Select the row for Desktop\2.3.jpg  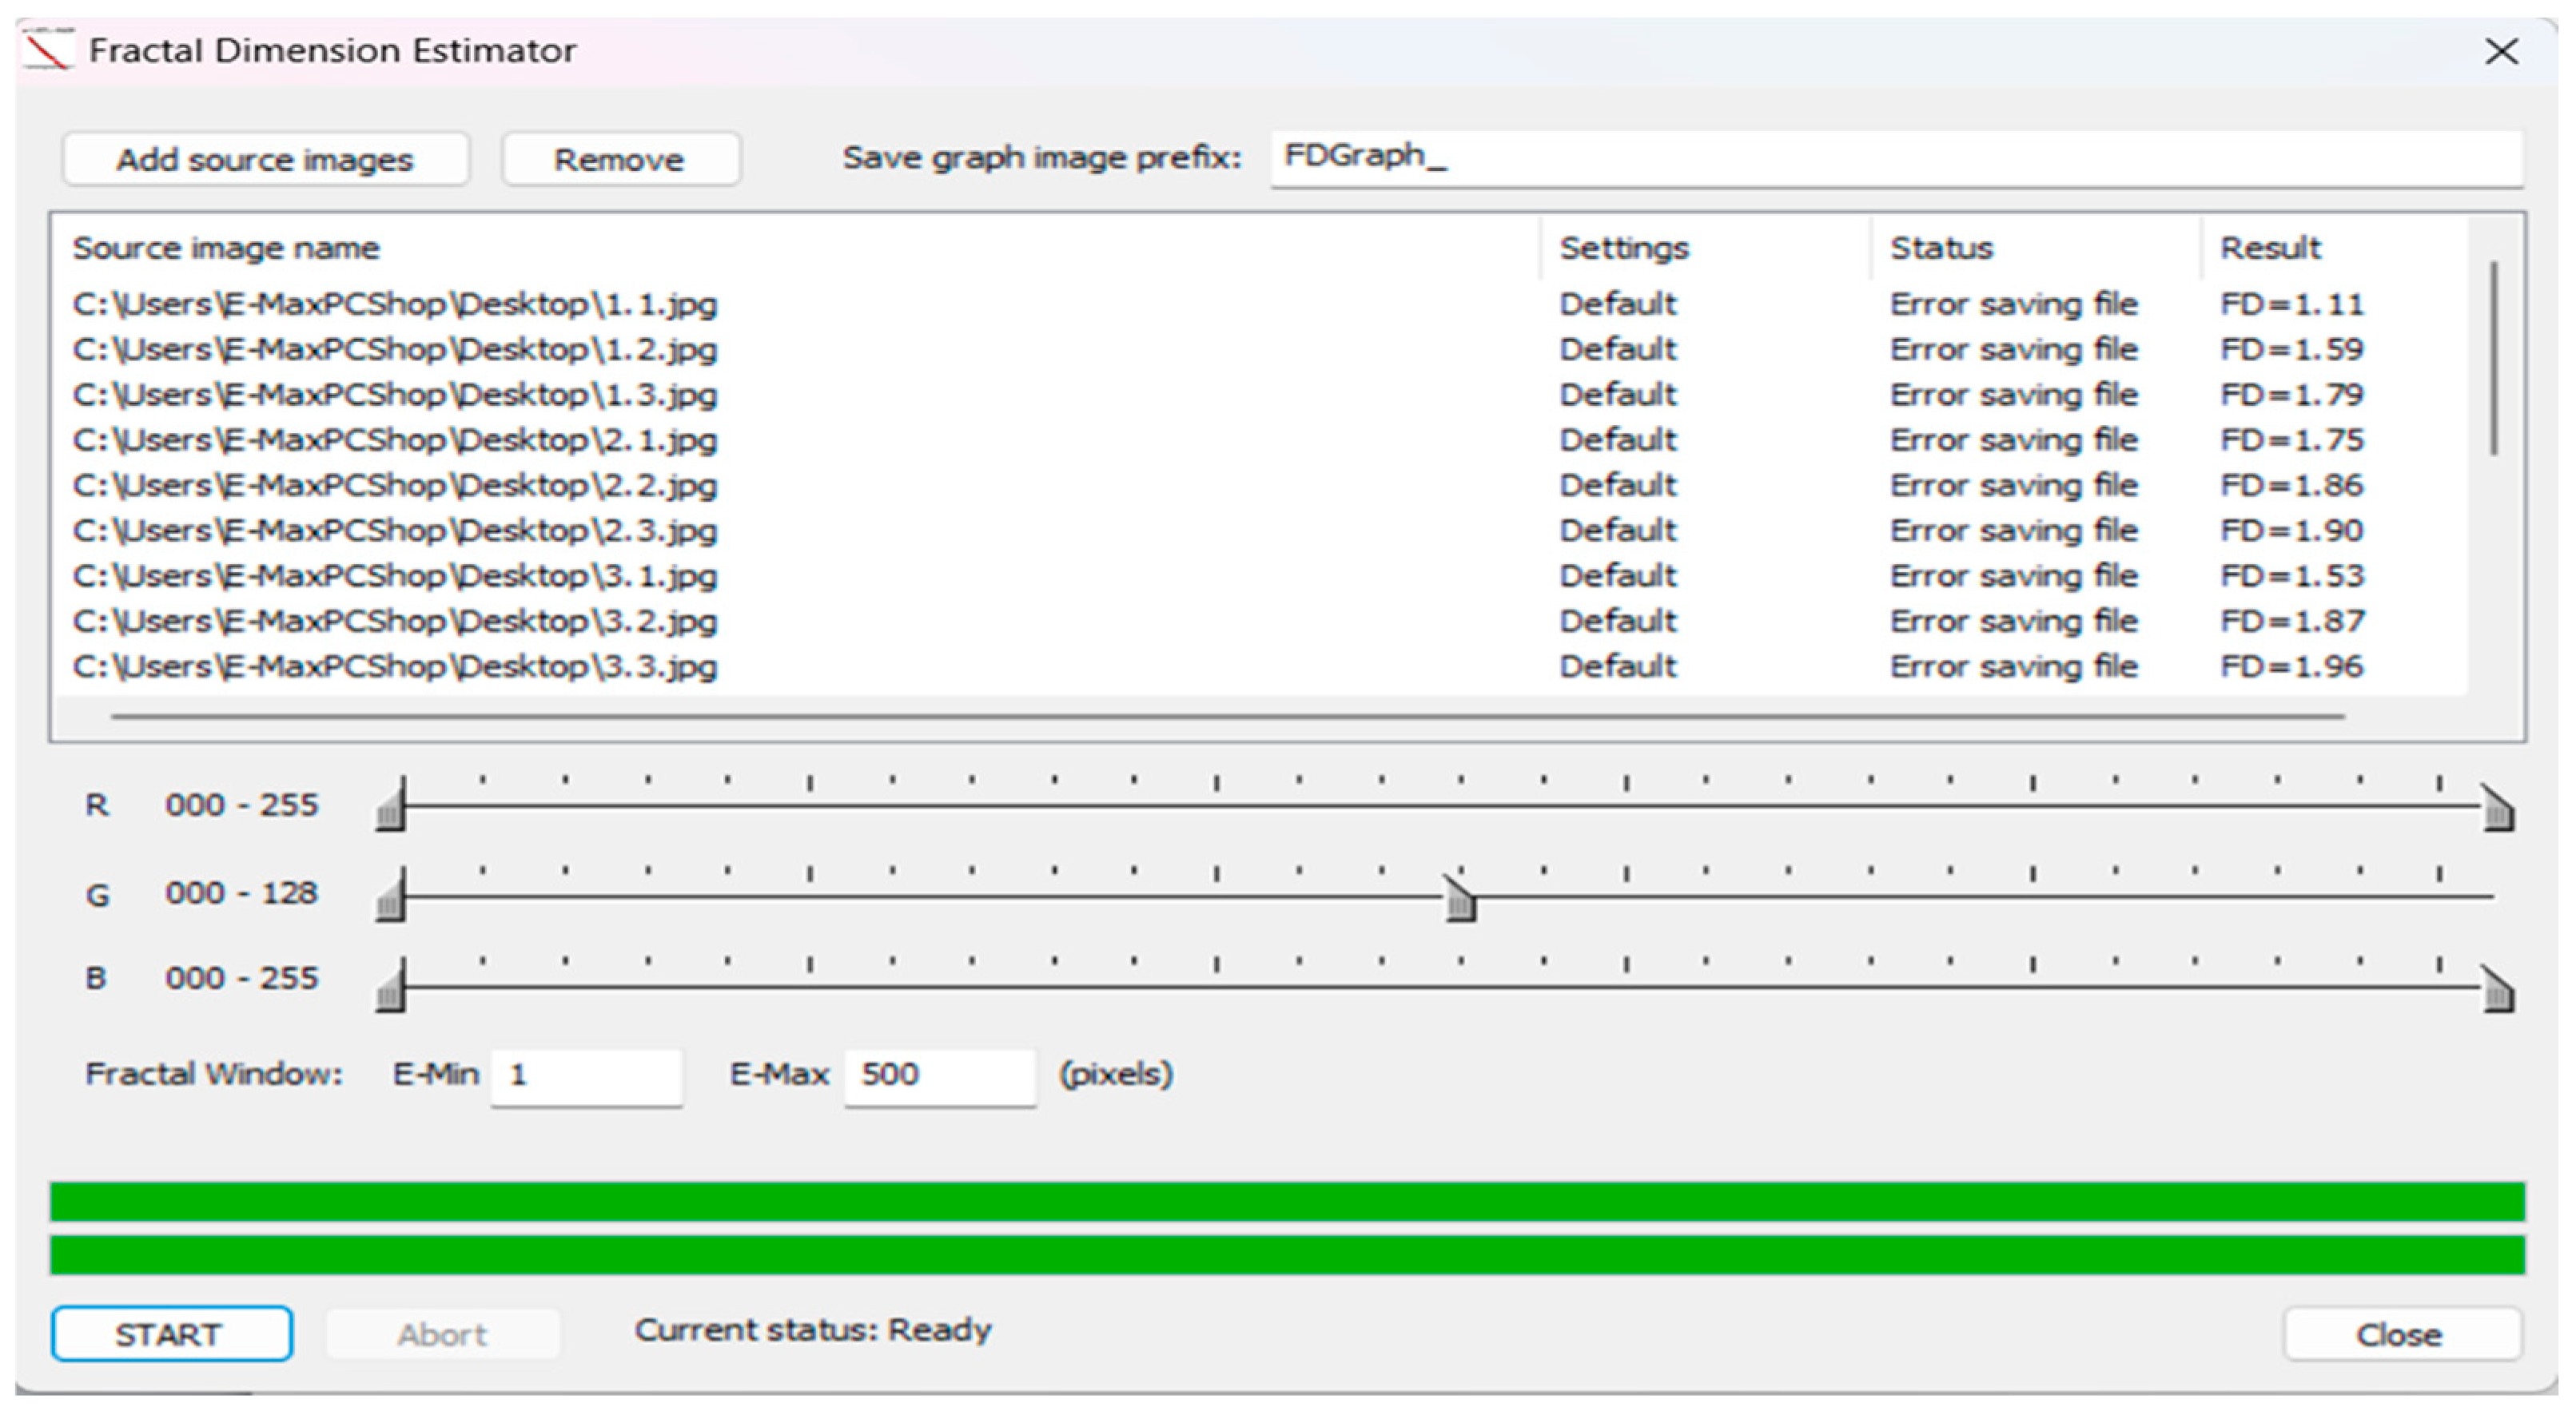1262,530
